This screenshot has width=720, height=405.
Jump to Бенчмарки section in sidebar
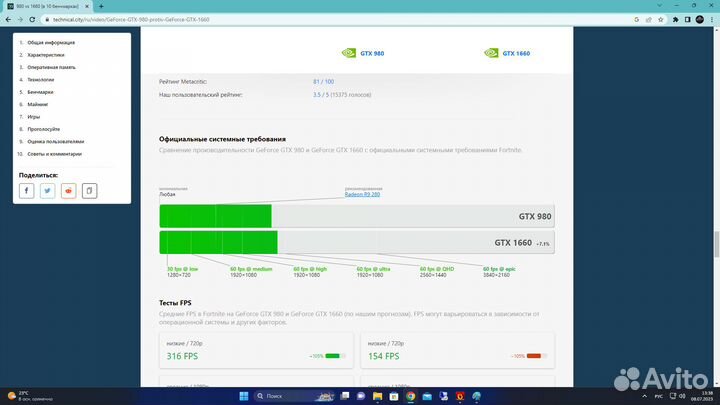[x=40, y=92]
